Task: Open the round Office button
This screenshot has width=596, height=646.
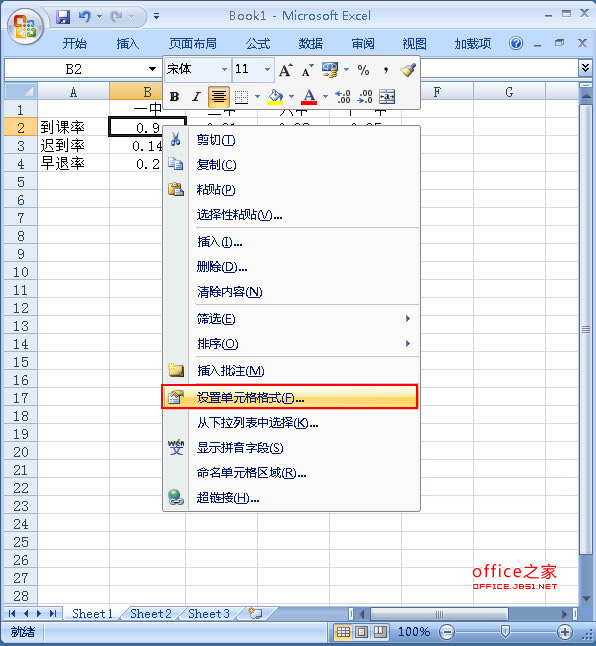Action: (x=25, y=26)
